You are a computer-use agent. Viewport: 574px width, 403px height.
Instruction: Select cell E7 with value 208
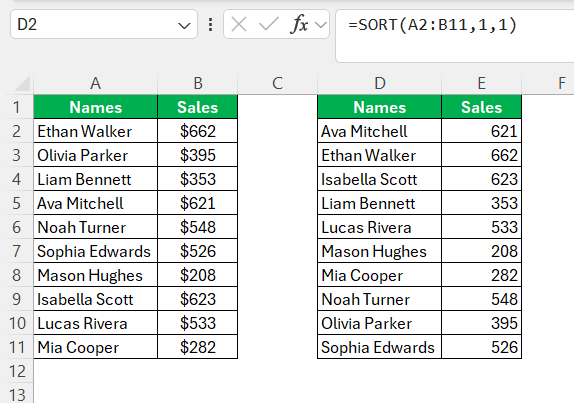[481, 251]
